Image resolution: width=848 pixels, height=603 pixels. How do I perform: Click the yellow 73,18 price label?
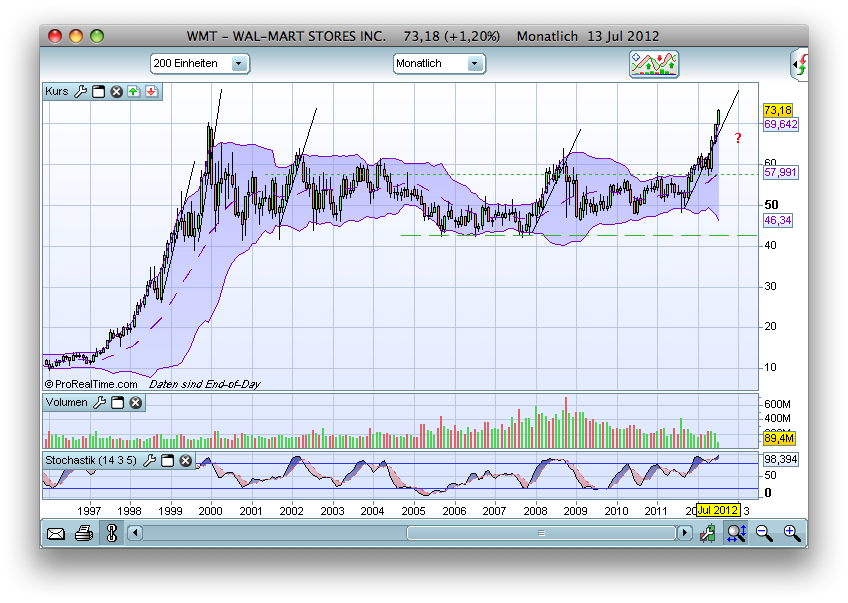click(x=778, y=110)
